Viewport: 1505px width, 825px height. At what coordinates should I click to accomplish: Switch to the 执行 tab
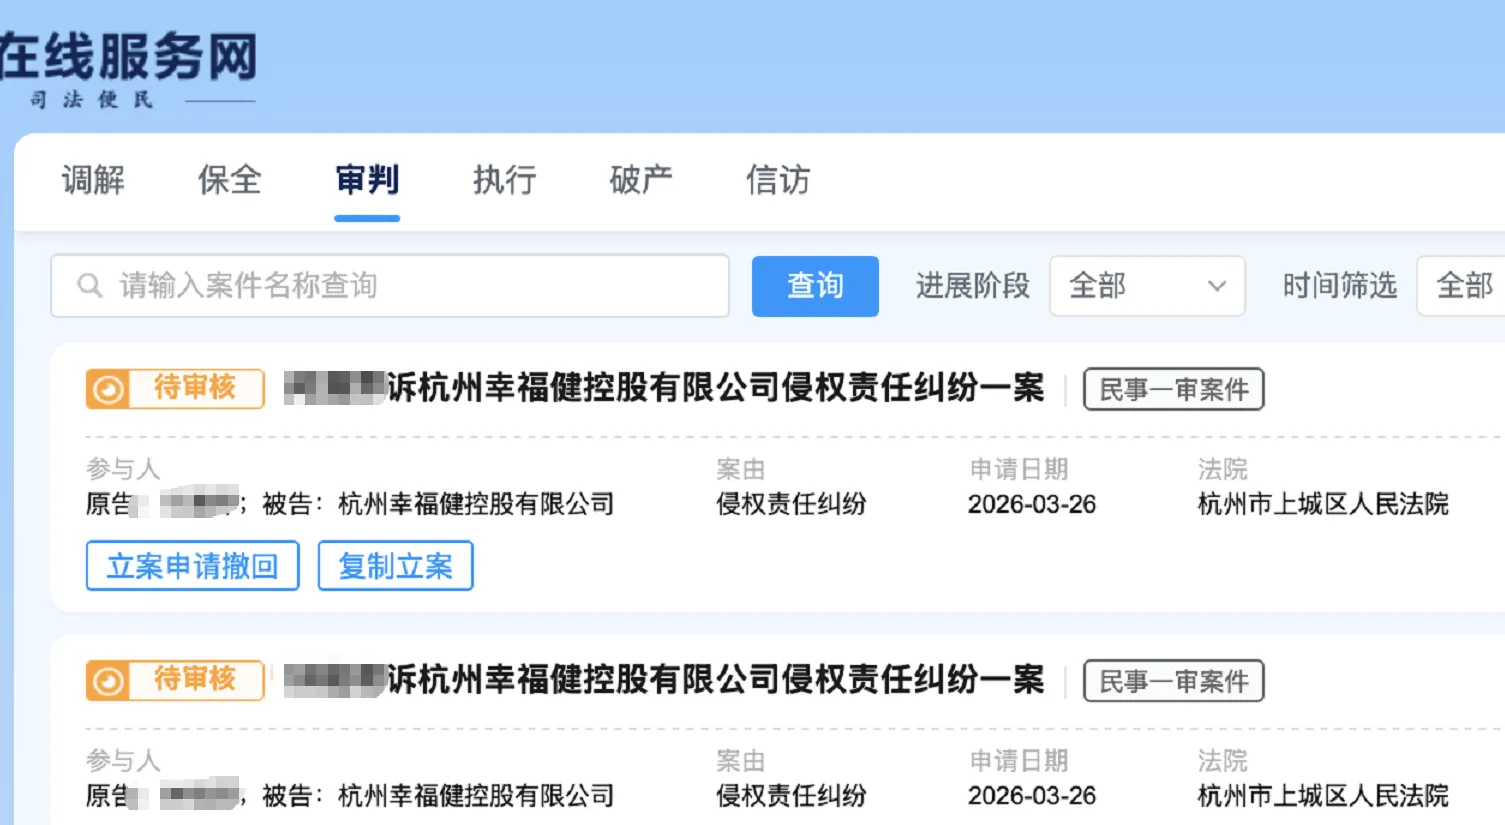pyautogui.click(x=504, y=181)
